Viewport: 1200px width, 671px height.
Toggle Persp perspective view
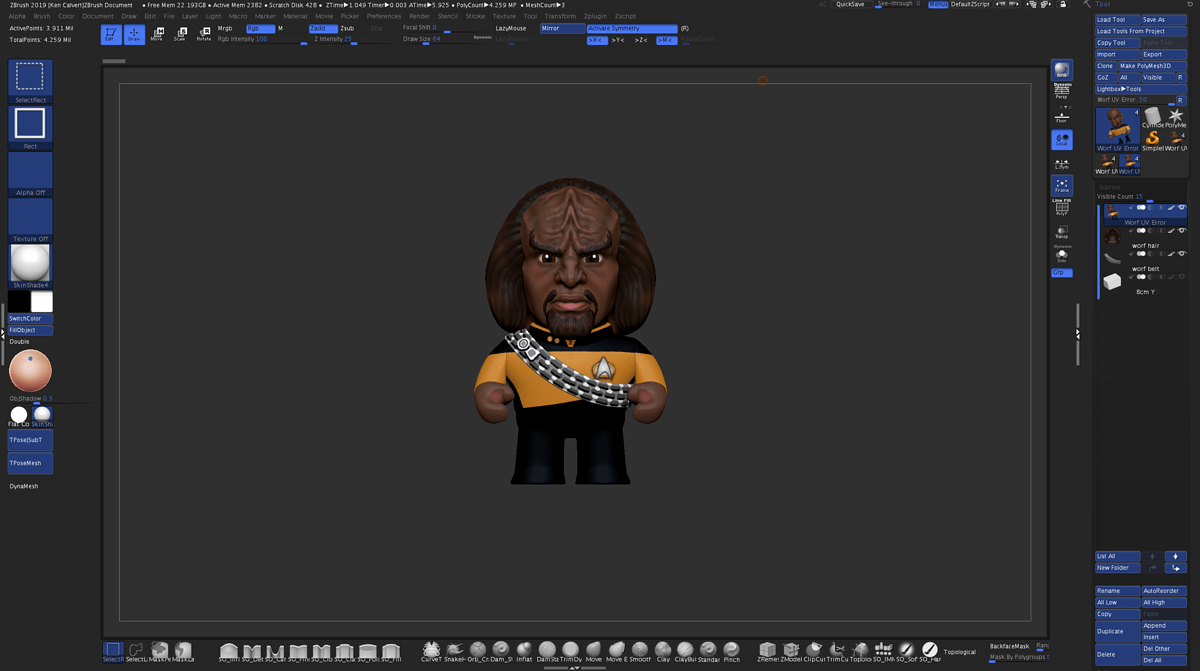[1062, 92]
